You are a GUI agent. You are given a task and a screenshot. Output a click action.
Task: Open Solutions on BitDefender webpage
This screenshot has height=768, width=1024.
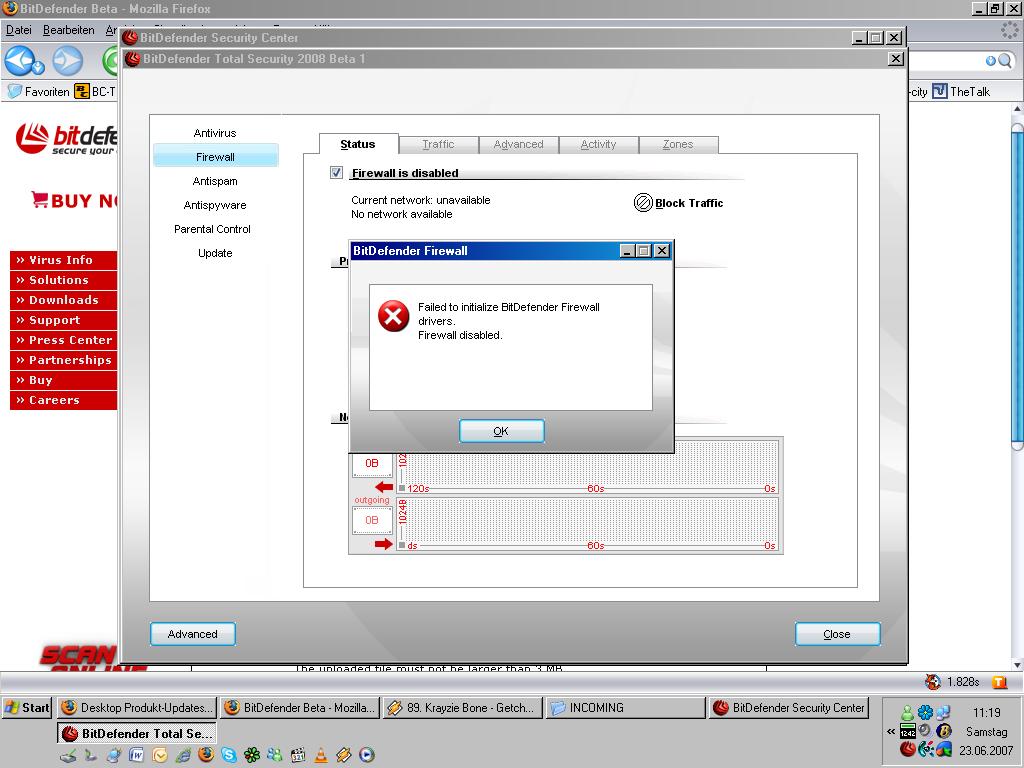(63, 280)
